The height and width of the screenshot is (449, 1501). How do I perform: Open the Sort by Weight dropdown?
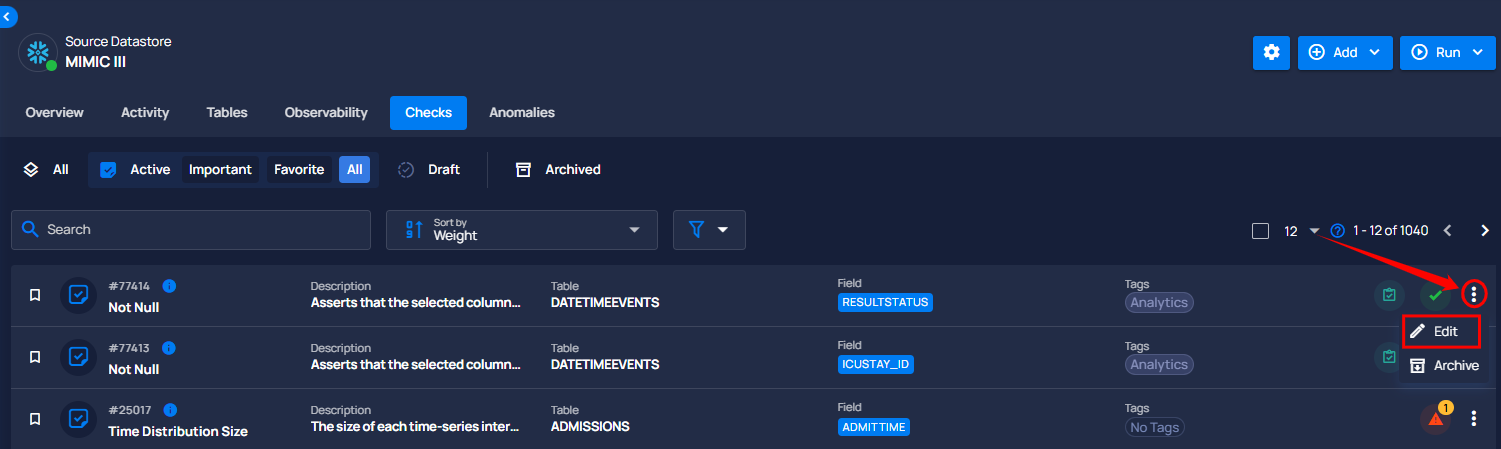[522, 230]
